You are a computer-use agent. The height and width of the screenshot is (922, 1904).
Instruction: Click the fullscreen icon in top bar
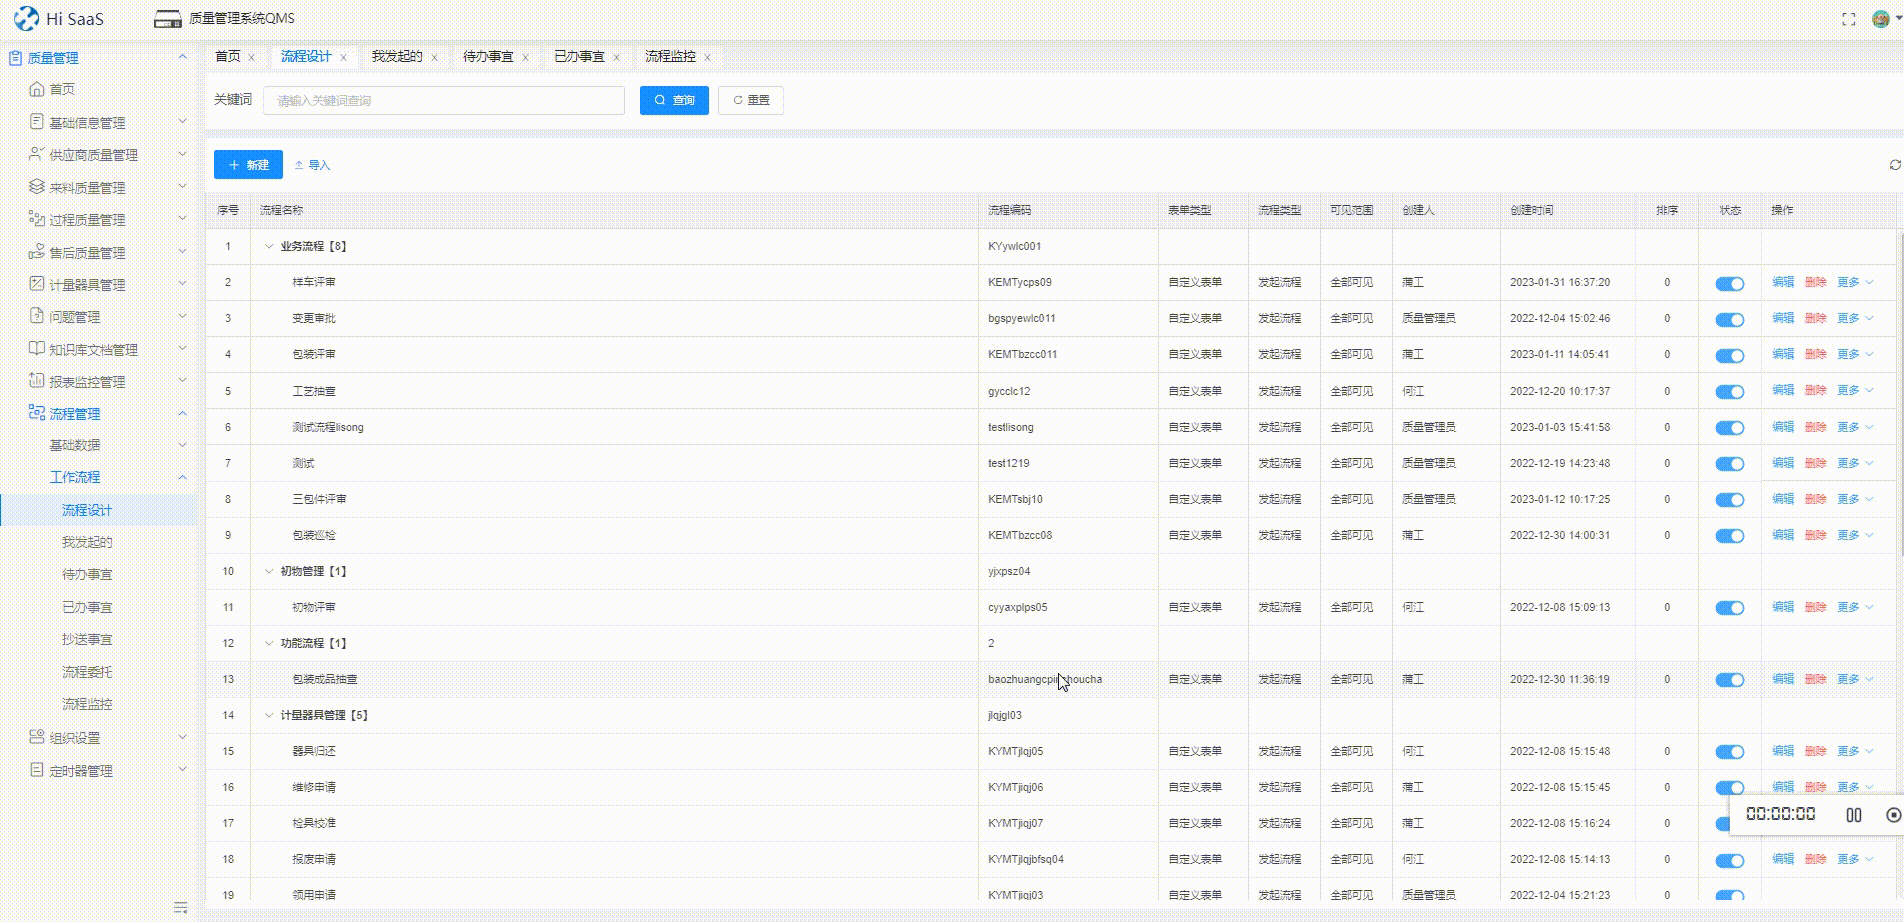[x=1848, y=19]
